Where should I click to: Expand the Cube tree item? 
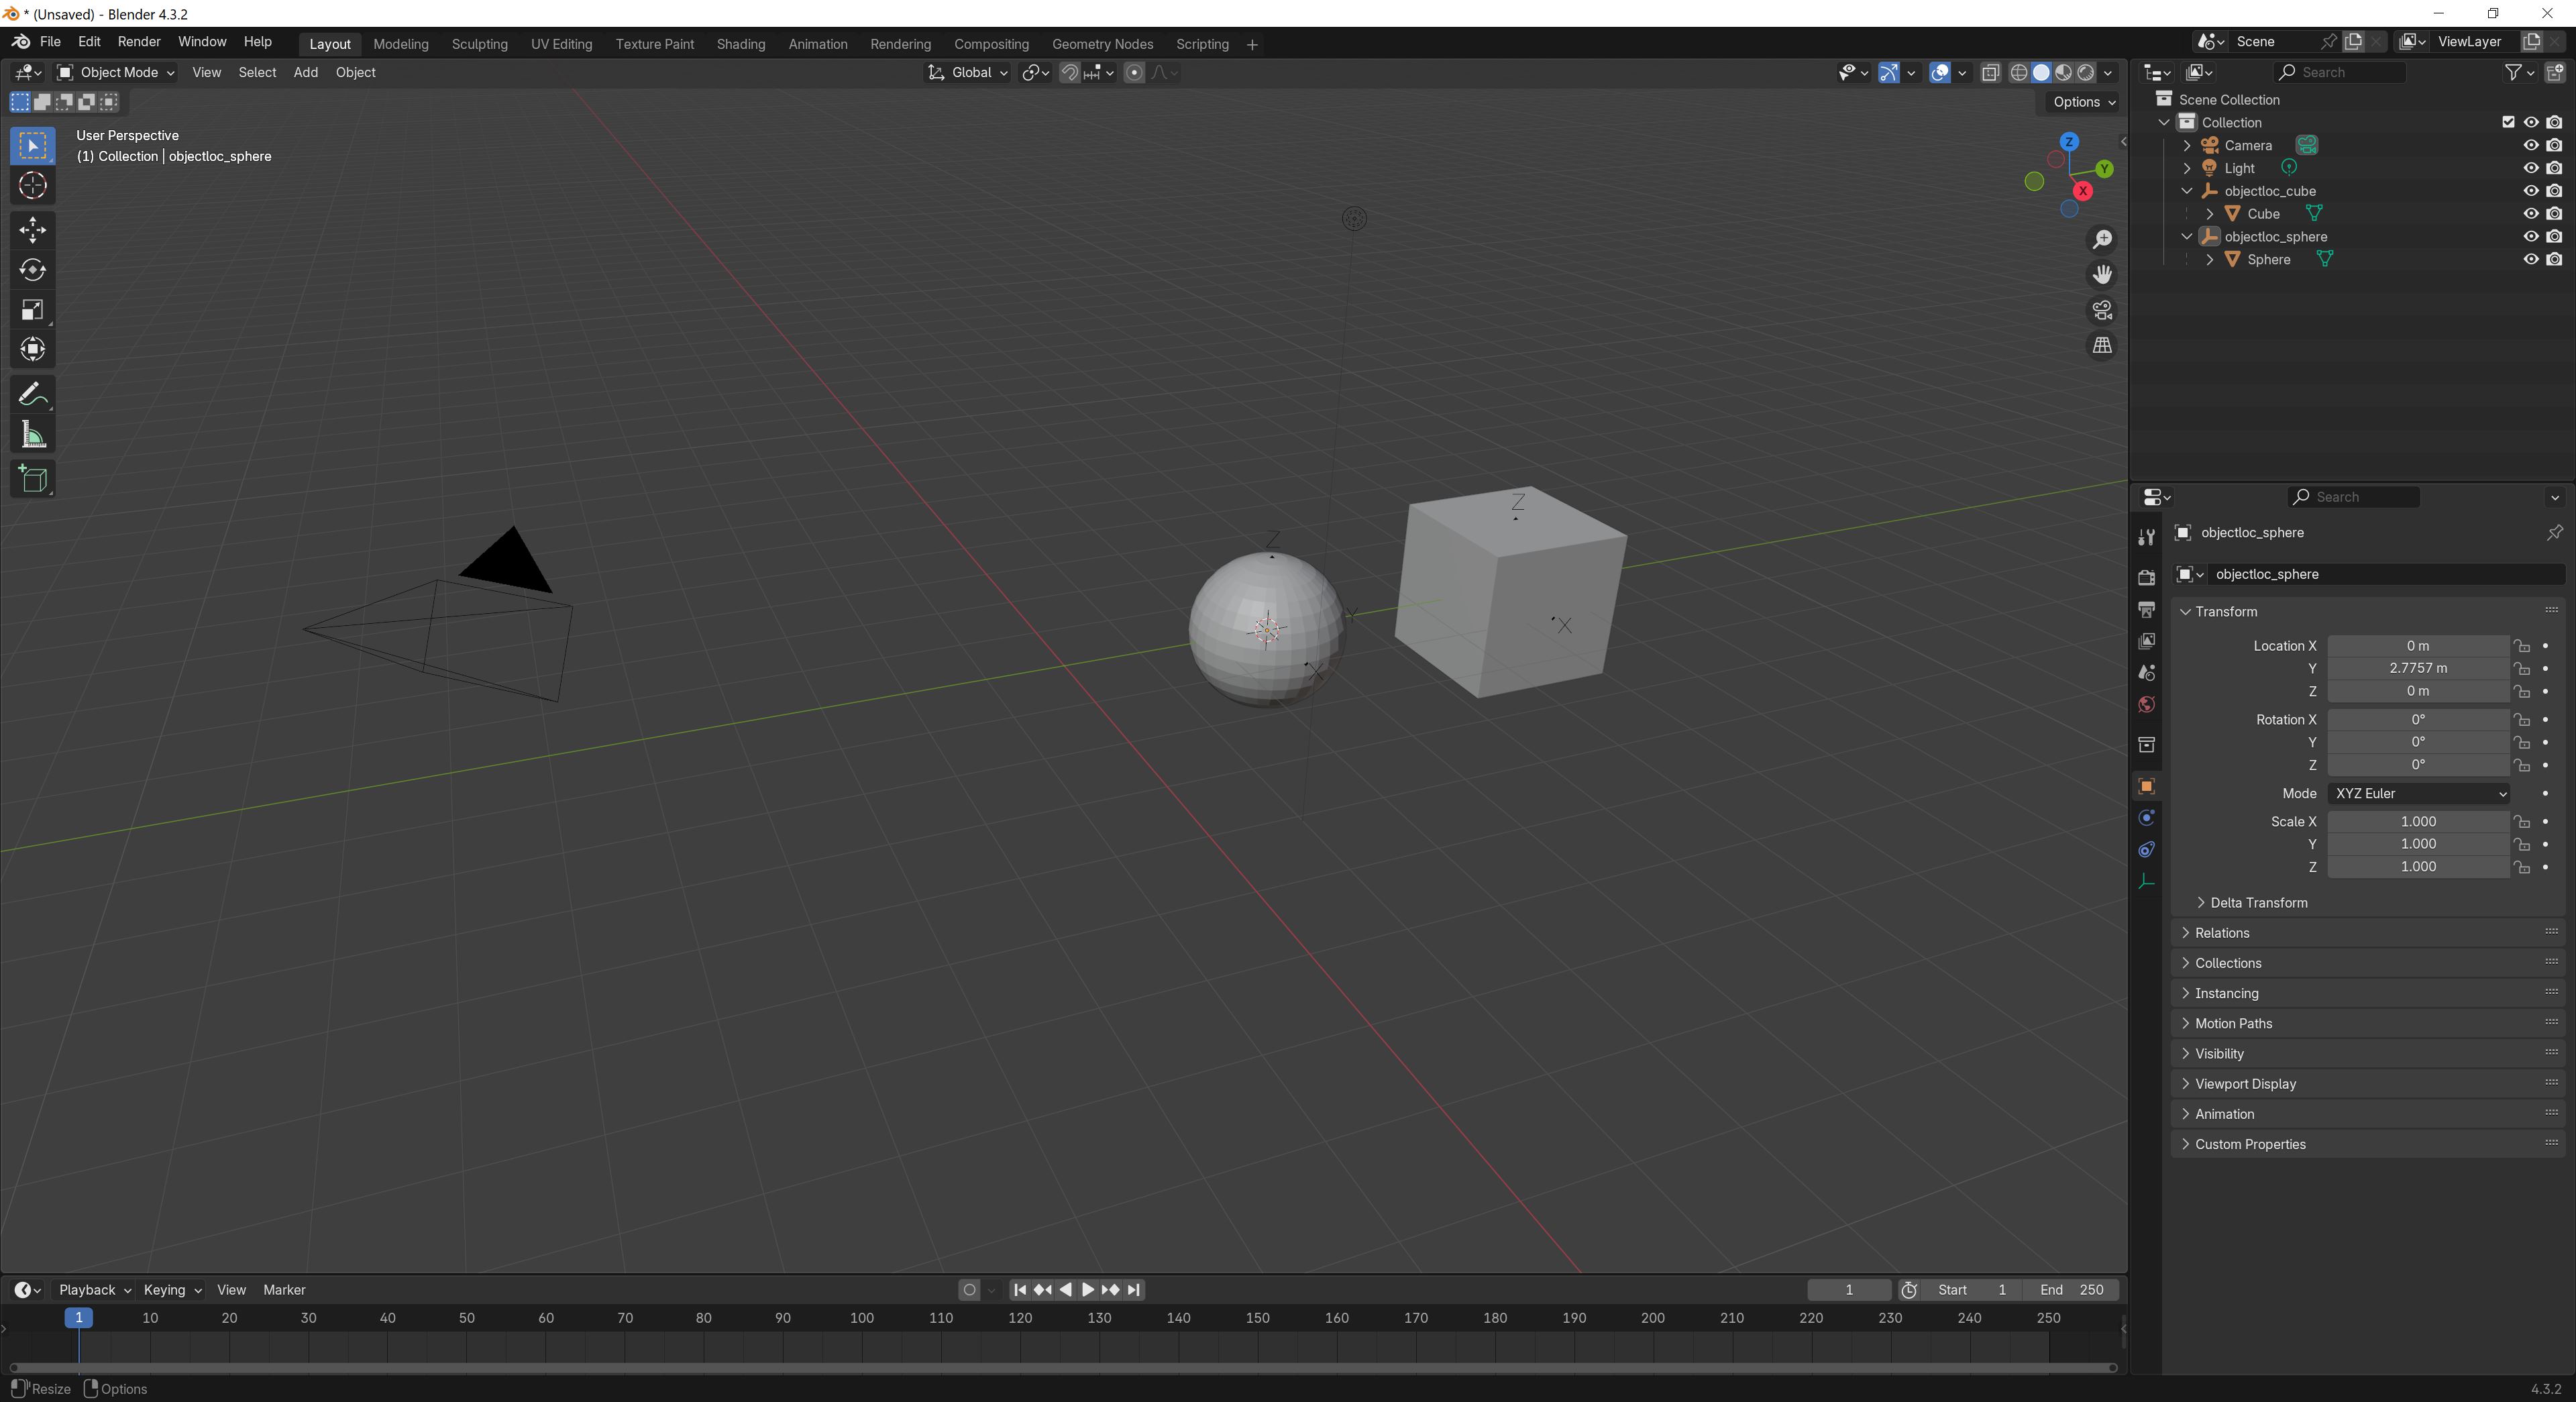point(2209,214)
